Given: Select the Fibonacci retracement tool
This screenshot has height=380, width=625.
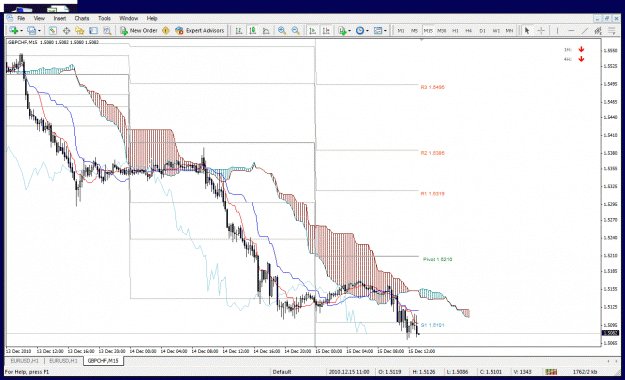Looking at the screenshot, I should pos(611,30).
